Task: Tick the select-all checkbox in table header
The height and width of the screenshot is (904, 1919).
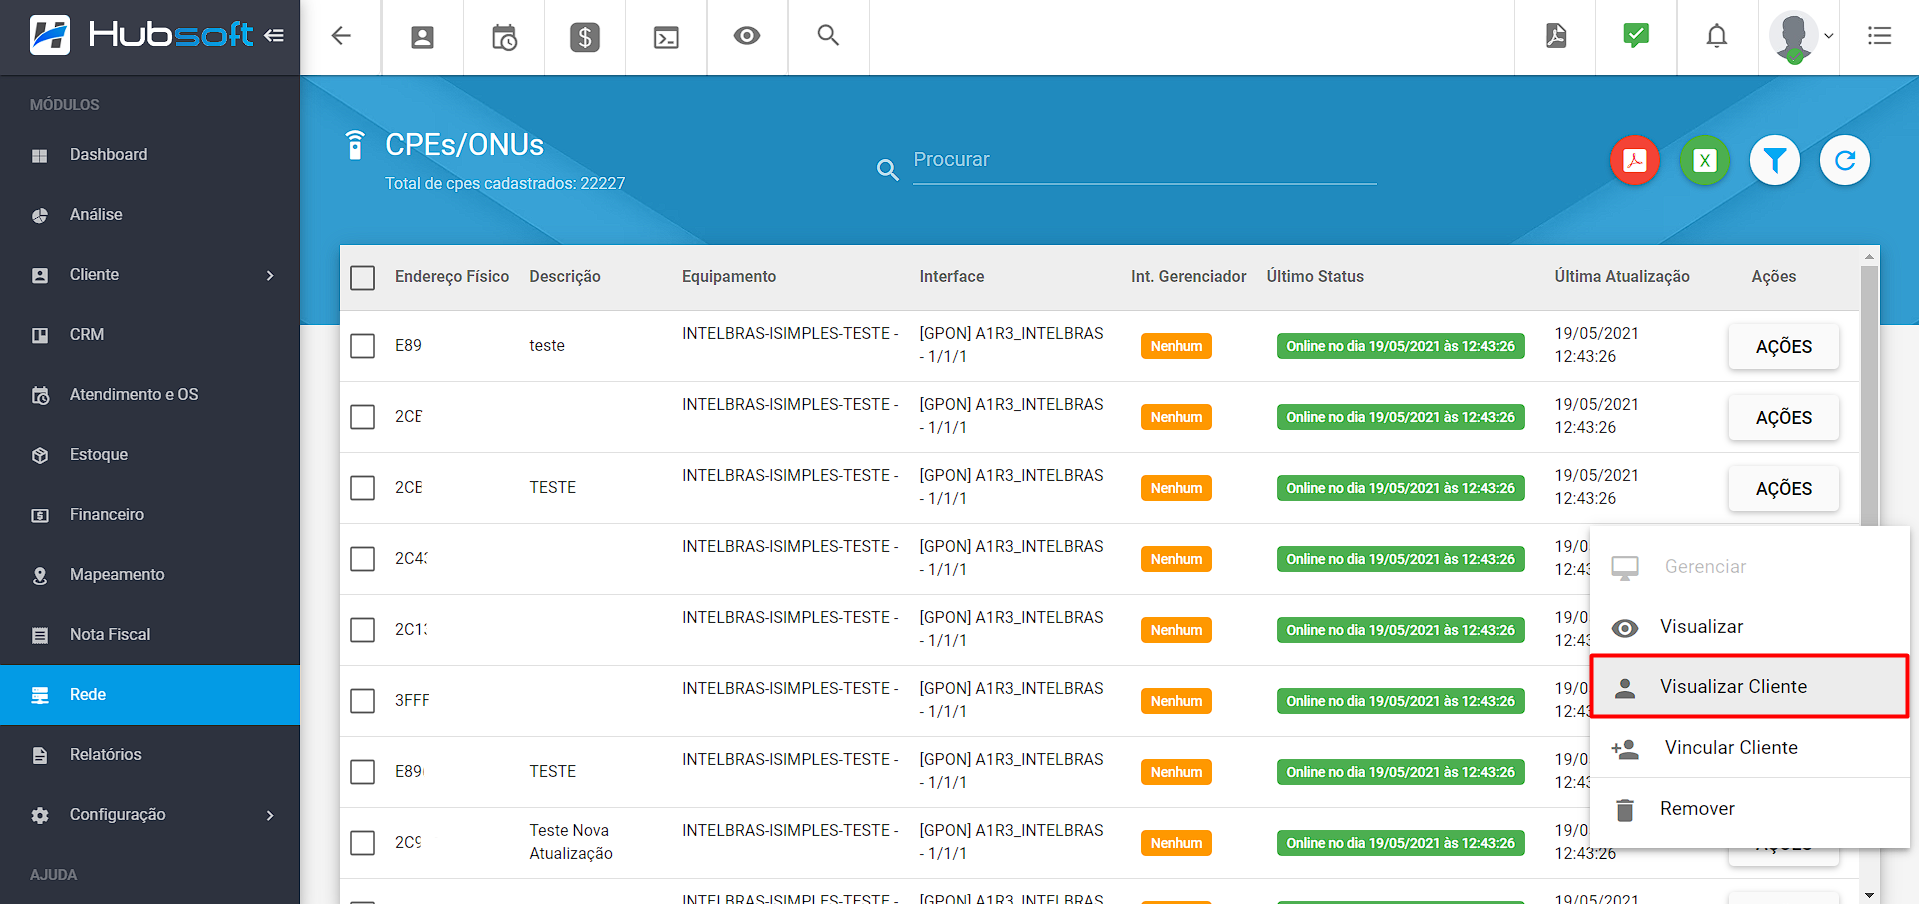Action: point(363,277)
